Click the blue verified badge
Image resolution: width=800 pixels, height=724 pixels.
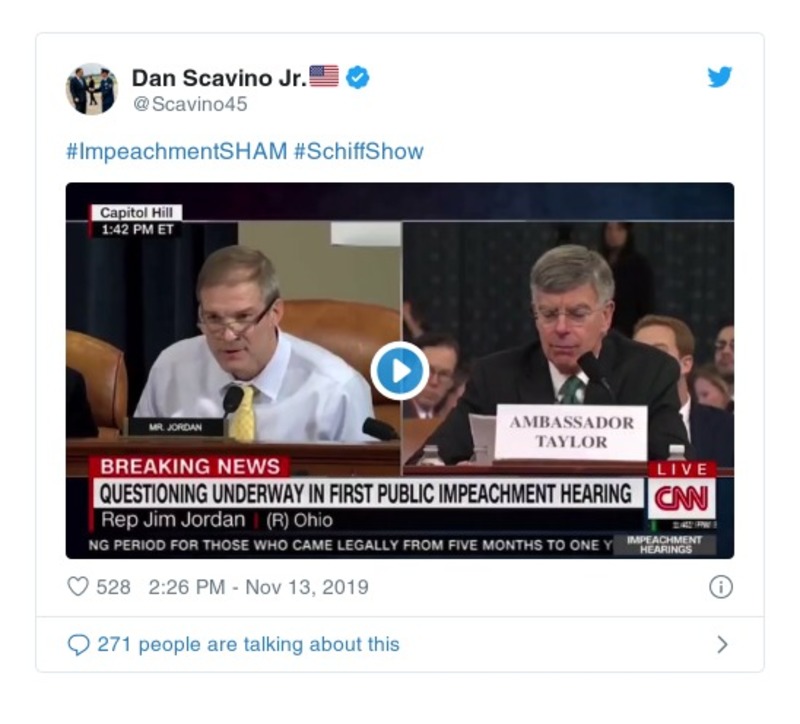point(358,77)
